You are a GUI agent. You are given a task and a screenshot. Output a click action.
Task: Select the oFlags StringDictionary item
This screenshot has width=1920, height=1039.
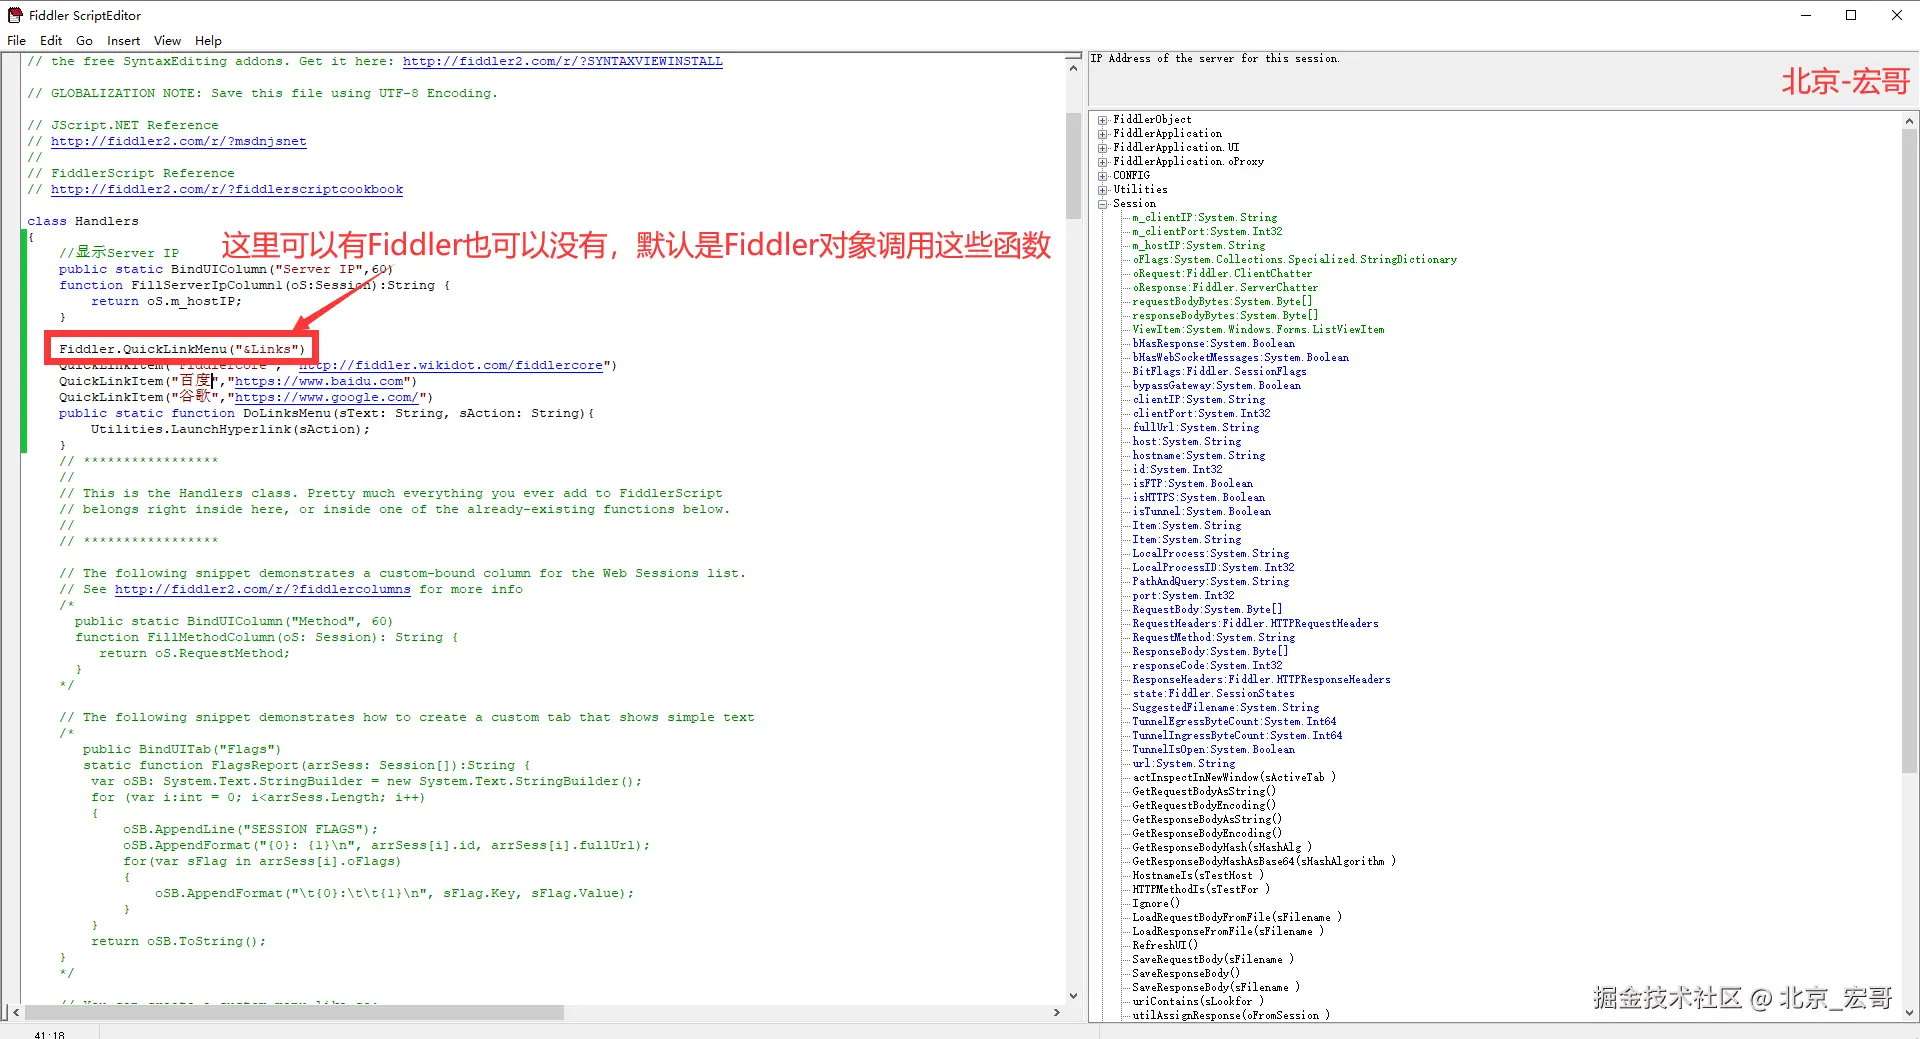tap(1294, 260)
